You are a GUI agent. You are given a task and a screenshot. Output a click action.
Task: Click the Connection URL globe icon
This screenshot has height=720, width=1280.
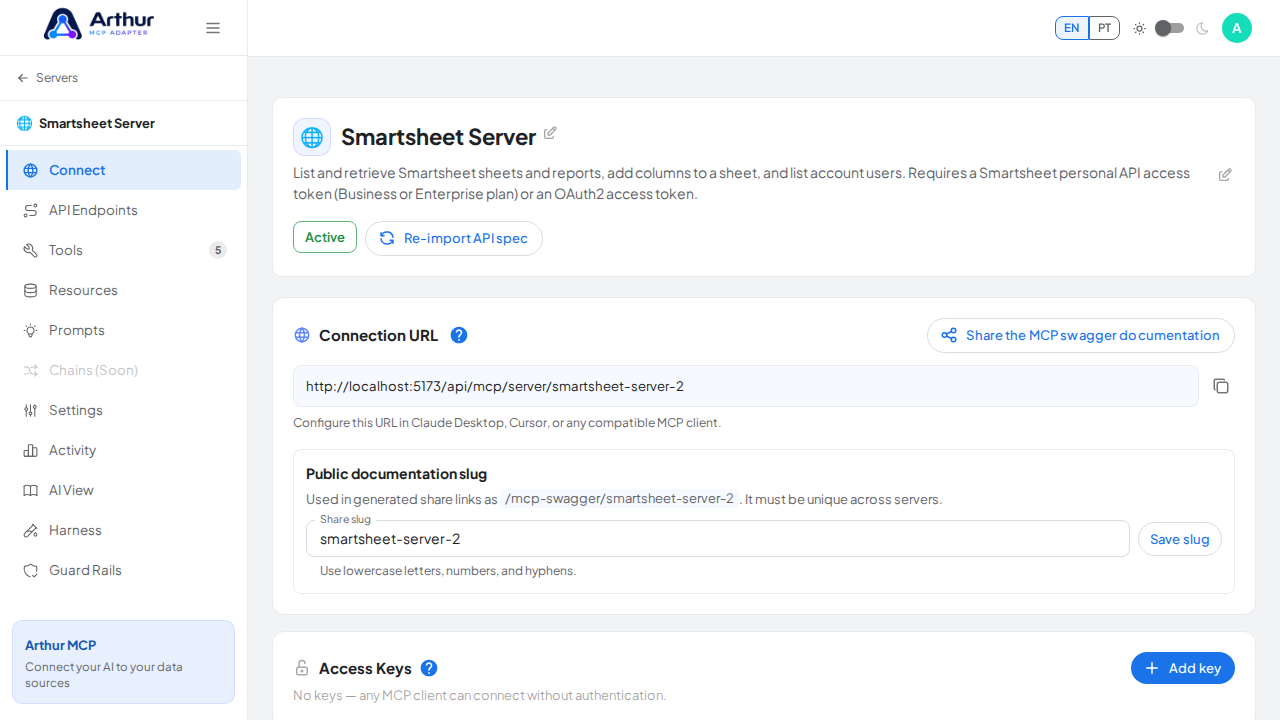click(302, 335)
